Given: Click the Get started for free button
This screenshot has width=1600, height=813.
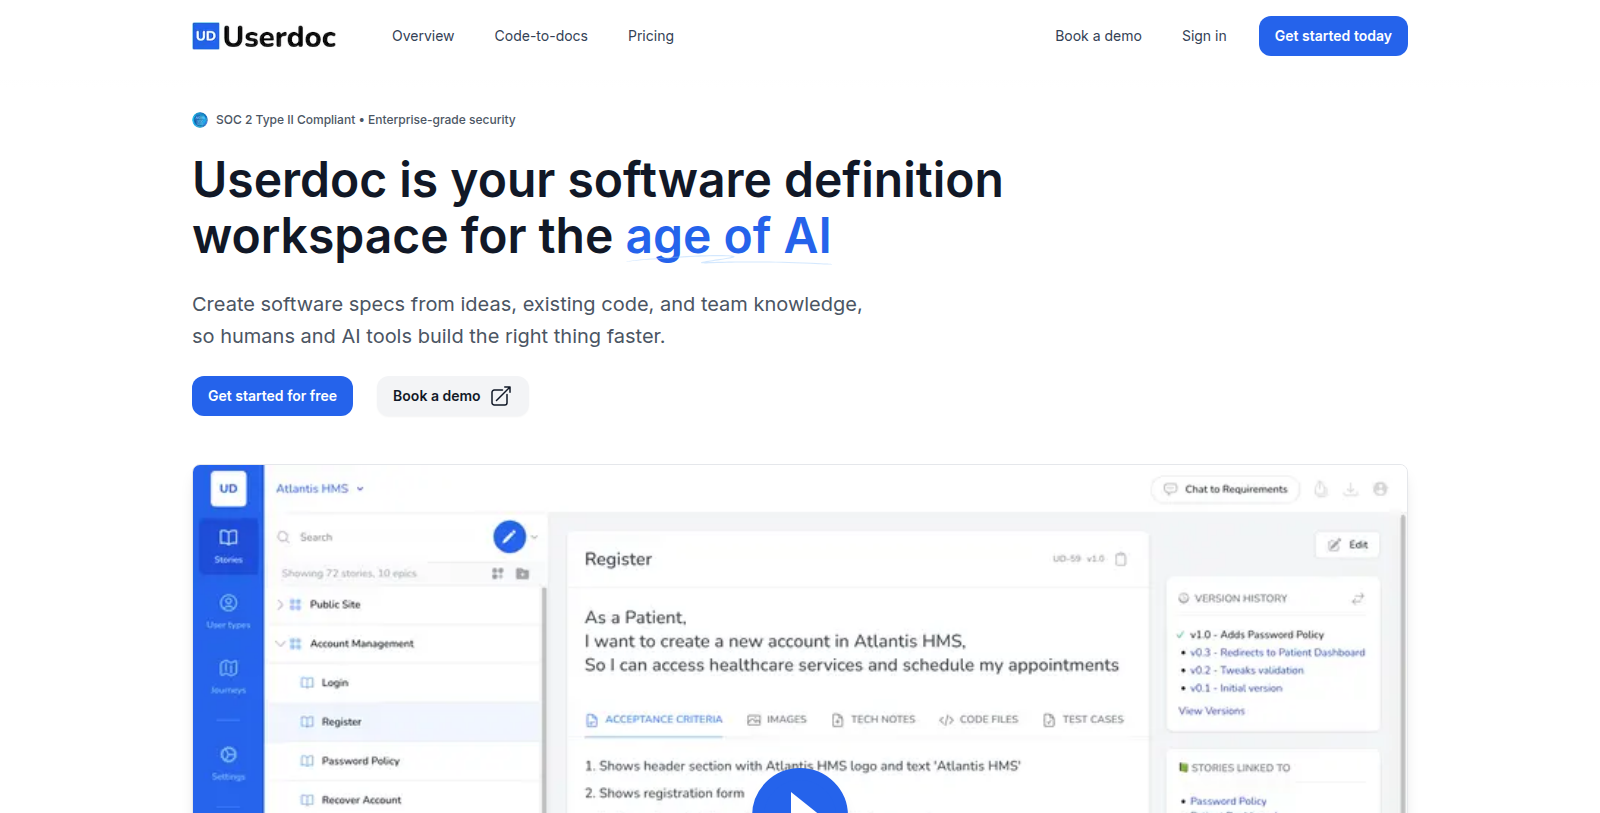Looking at the screenshot, I should click(272, 396).
